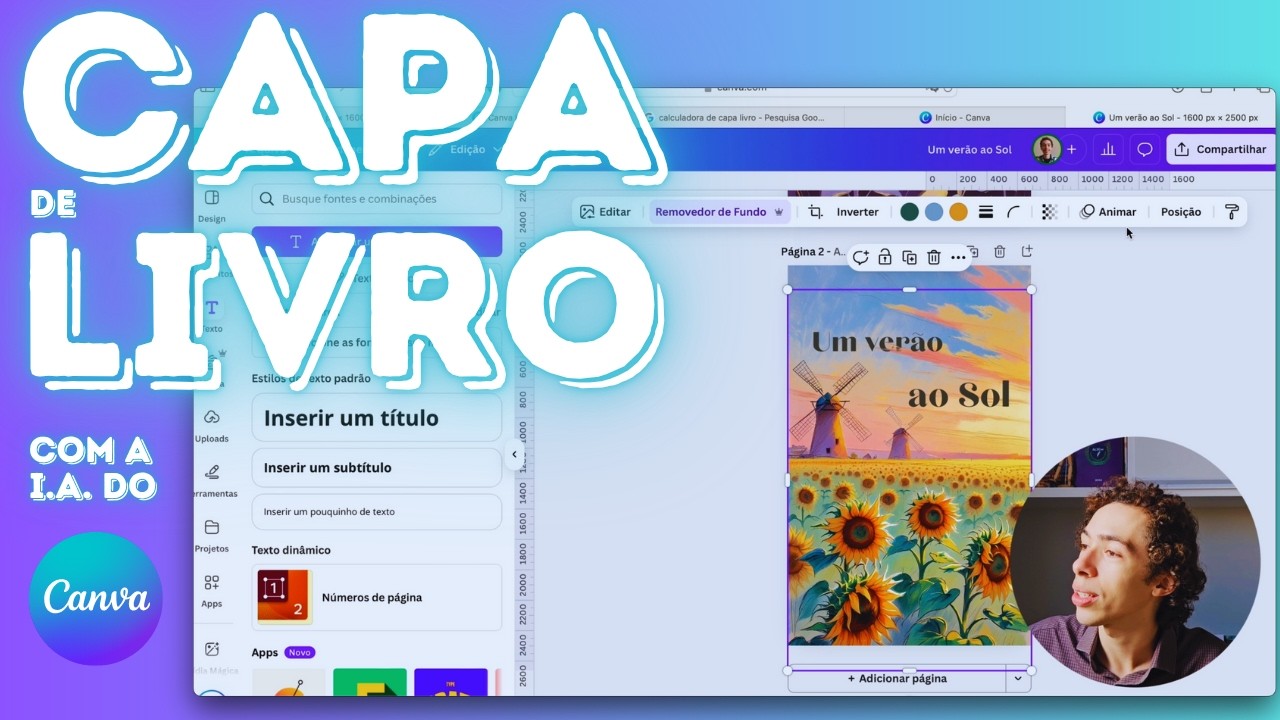The image size is (1280, 720).
Task: Click the Um verão ao Sol design title
Action: tap(969, 149)
